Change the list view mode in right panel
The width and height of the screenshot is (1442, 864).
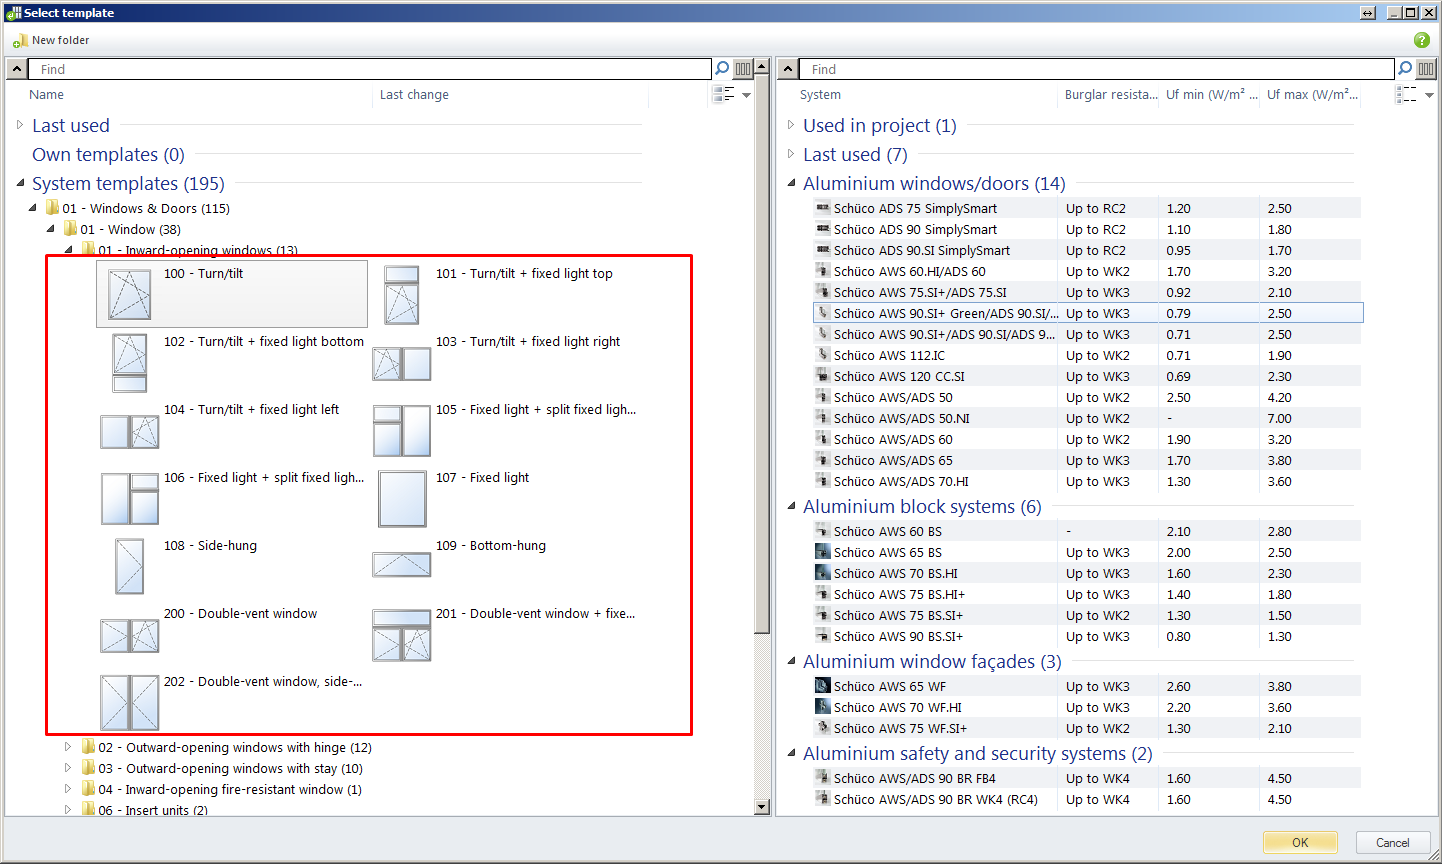(1408, 95)
